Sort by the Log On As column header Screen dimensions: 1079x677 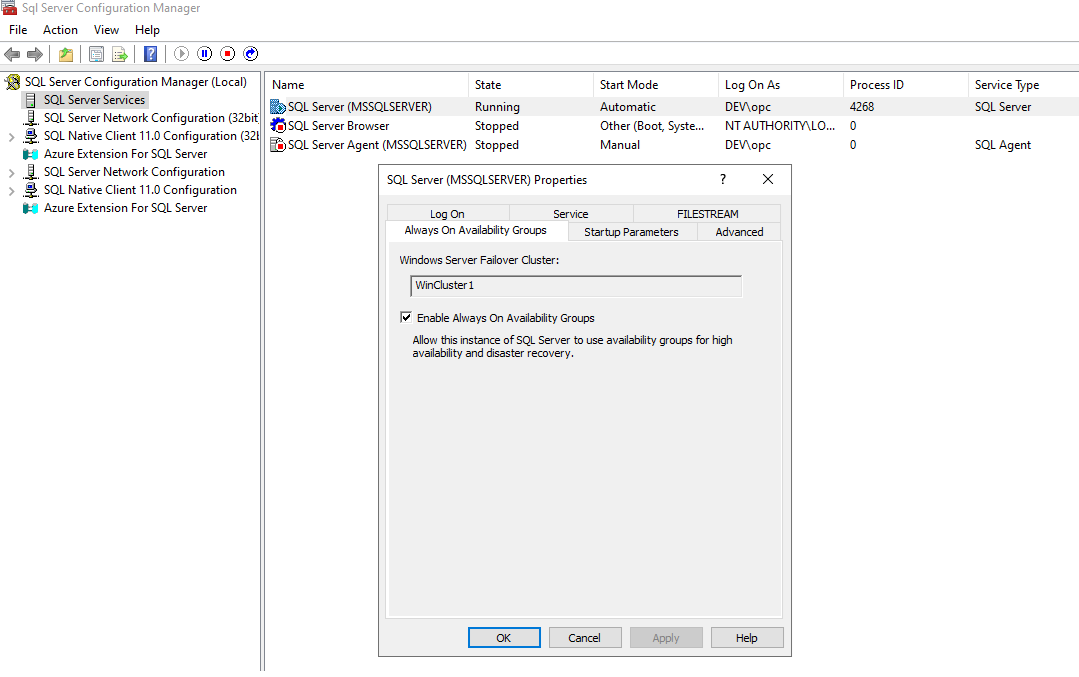[x=781, y=85]
